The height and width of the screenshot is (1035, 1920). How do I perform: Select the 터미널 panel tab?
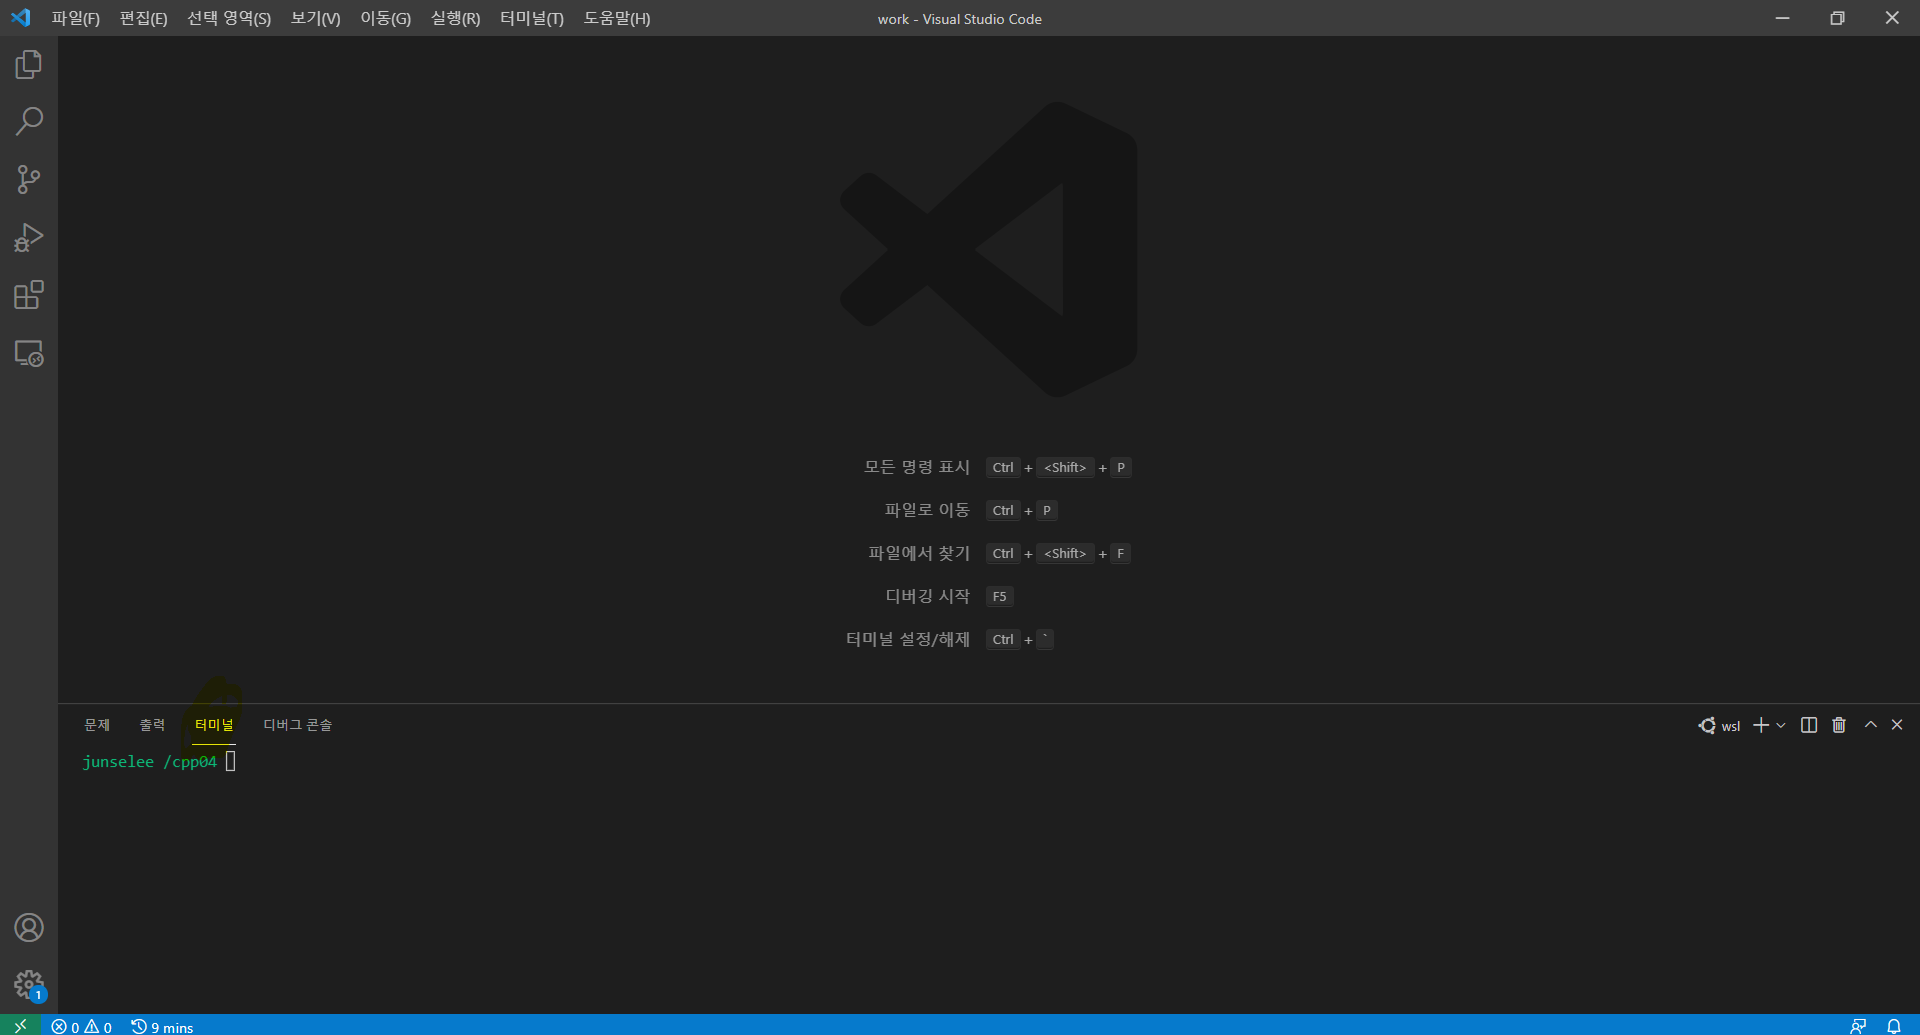(214, 725)
